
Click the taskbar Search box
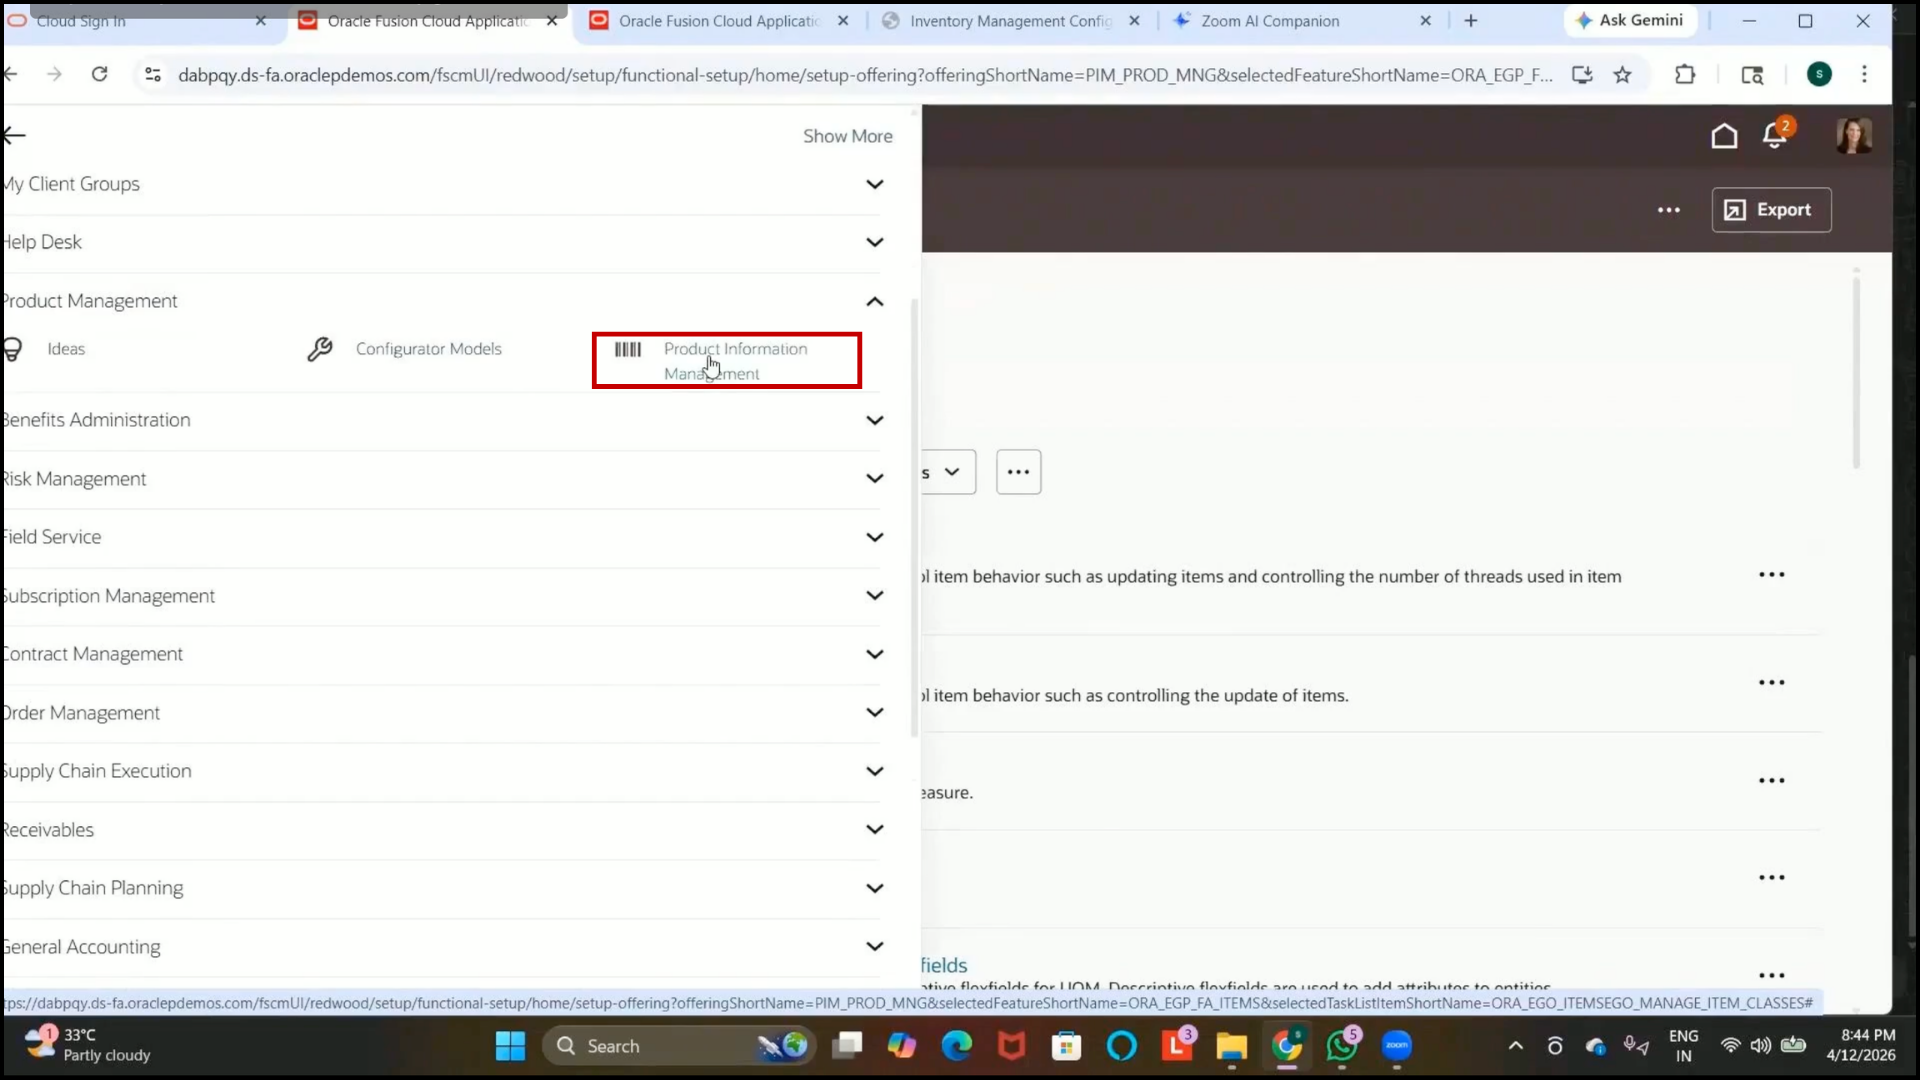click(x=680, y=1046)
